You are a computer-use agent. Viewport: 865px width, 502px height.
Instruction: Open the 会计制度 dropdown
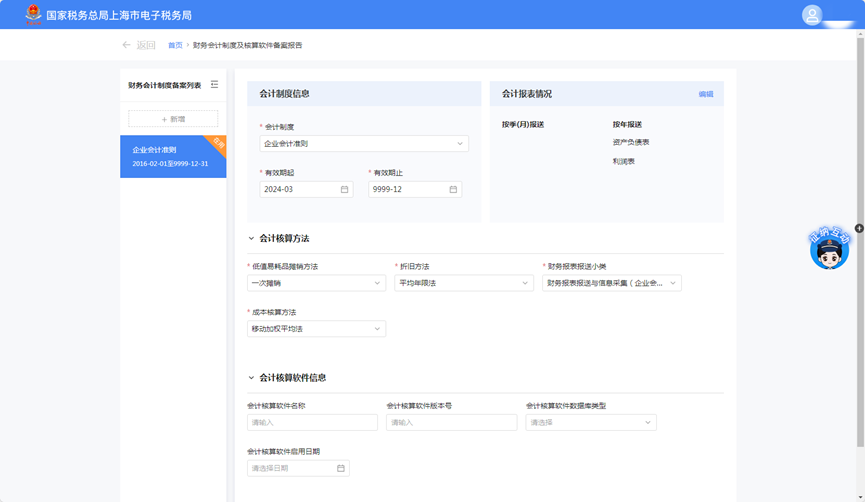(x=364, y=143)
